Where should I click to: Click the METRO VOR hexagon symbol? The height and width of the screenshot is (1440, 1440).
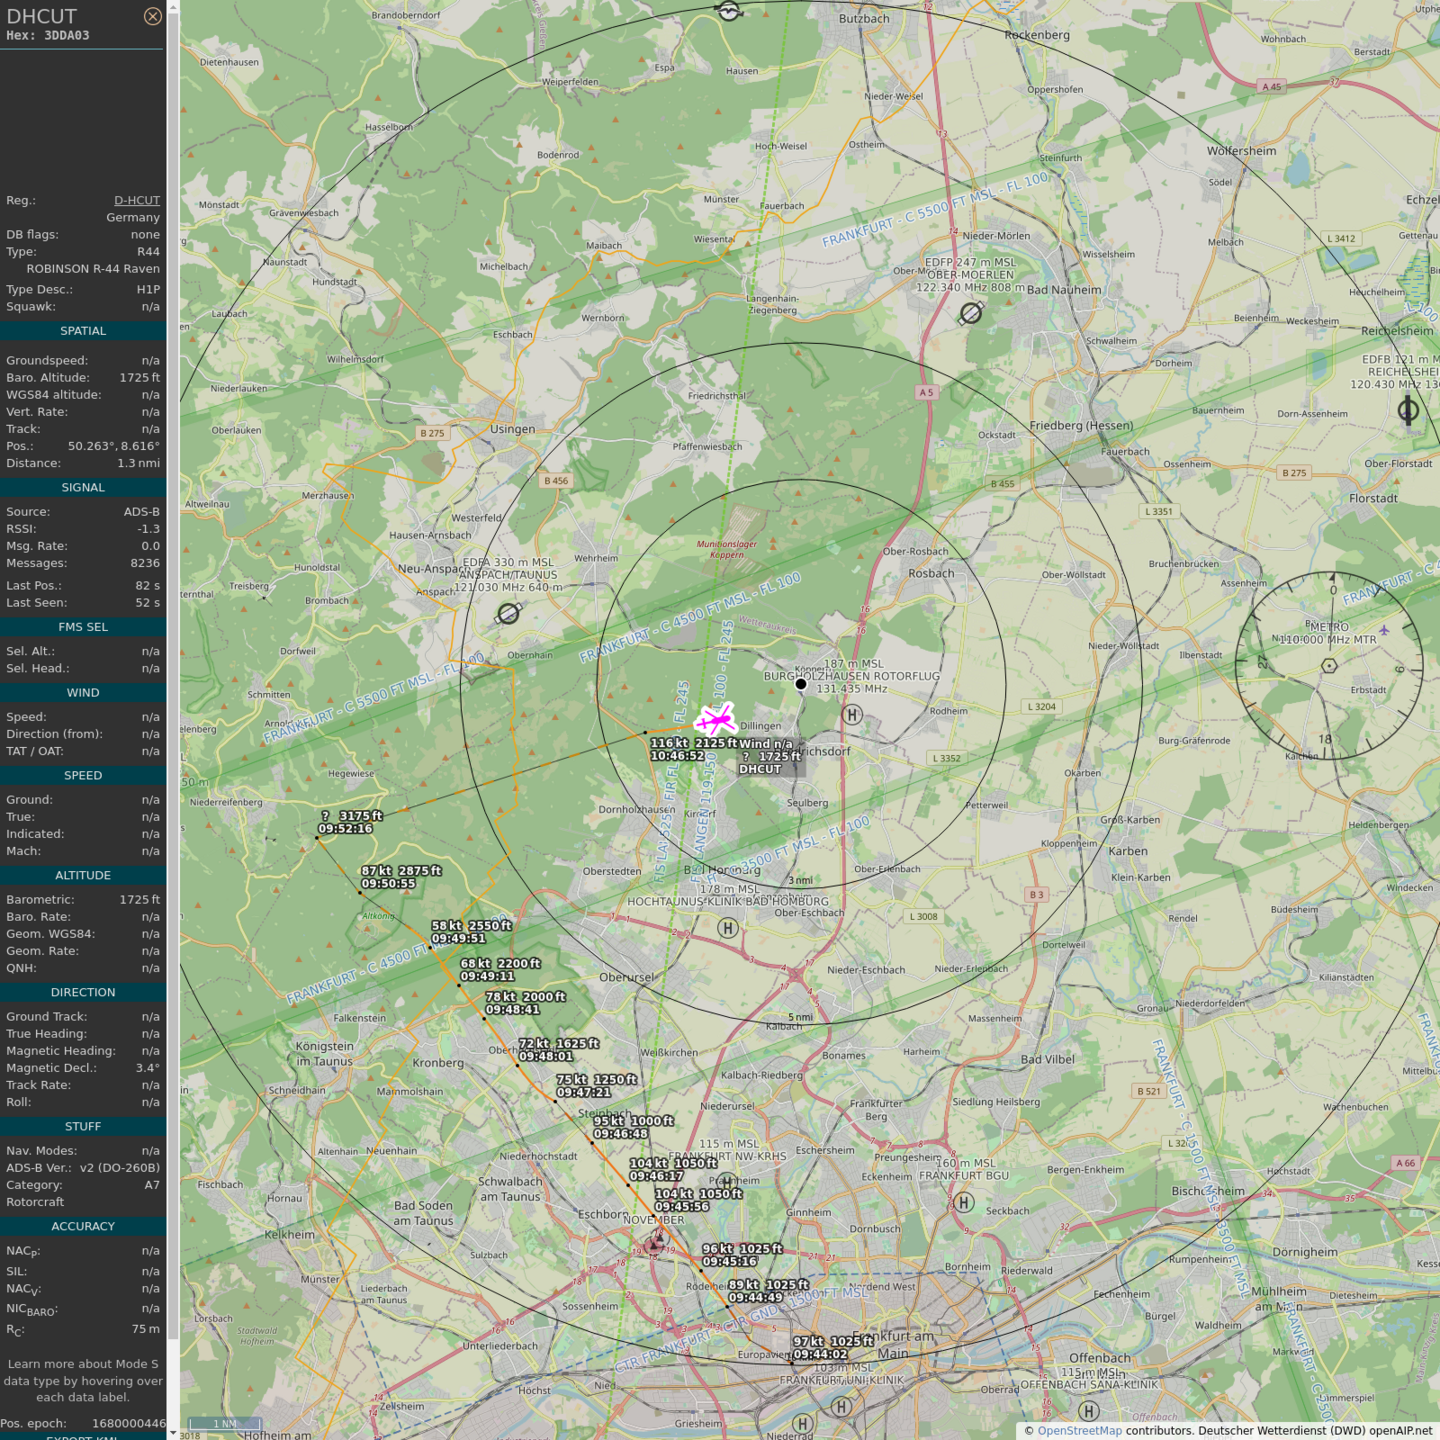click(1329, 666)
